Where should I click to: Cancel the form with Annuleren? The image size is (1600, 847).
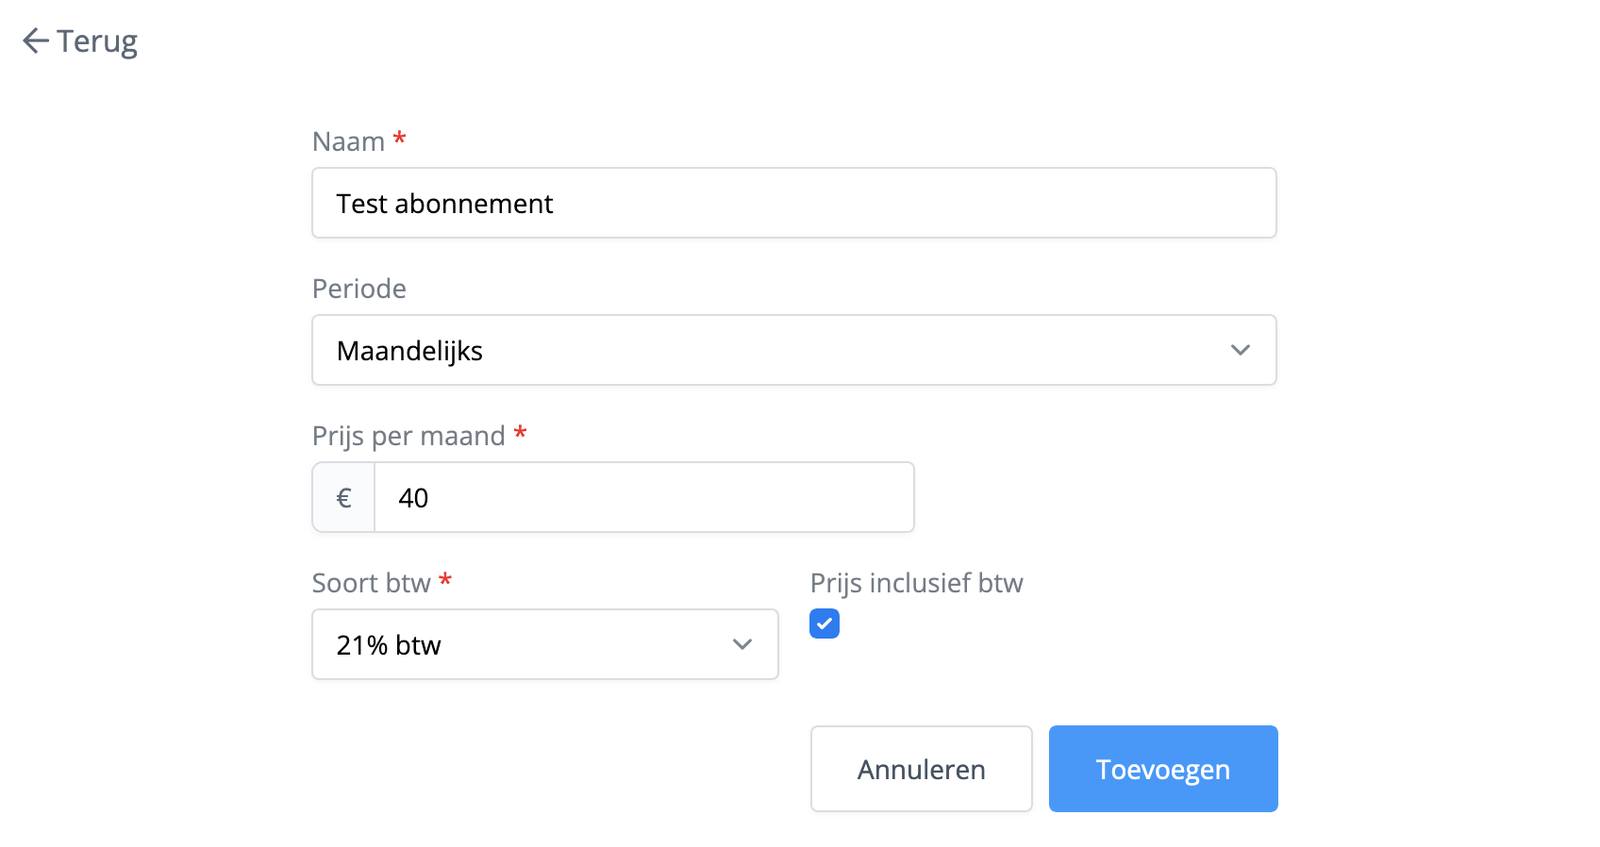(x=920, y=768)
